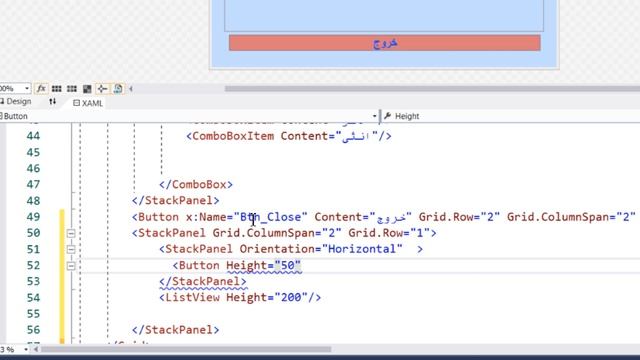Open the Button element navigation dropdown
The width and height of the screenshot is (640, 360).
[x=188, y=116]
